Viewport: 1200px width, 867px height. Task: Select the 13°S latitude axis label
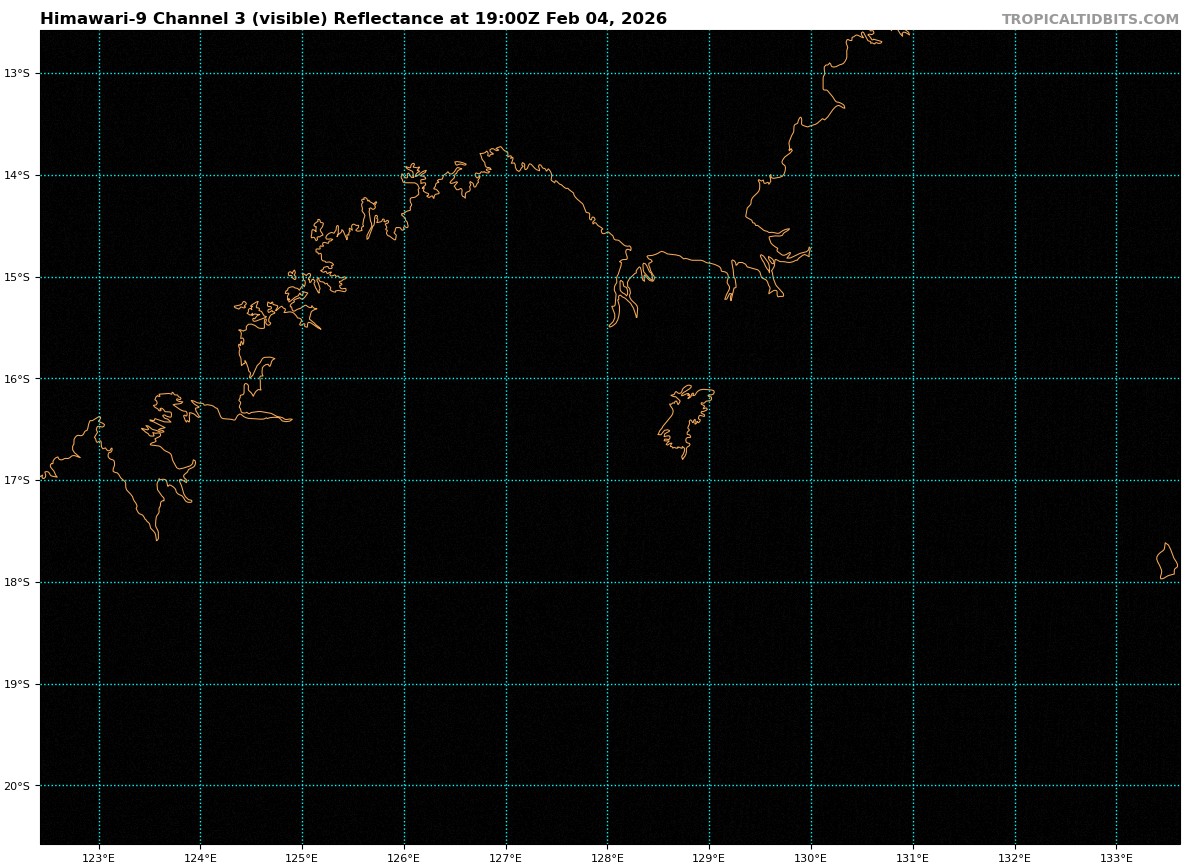pyautogui.click(x=17, y=73)
